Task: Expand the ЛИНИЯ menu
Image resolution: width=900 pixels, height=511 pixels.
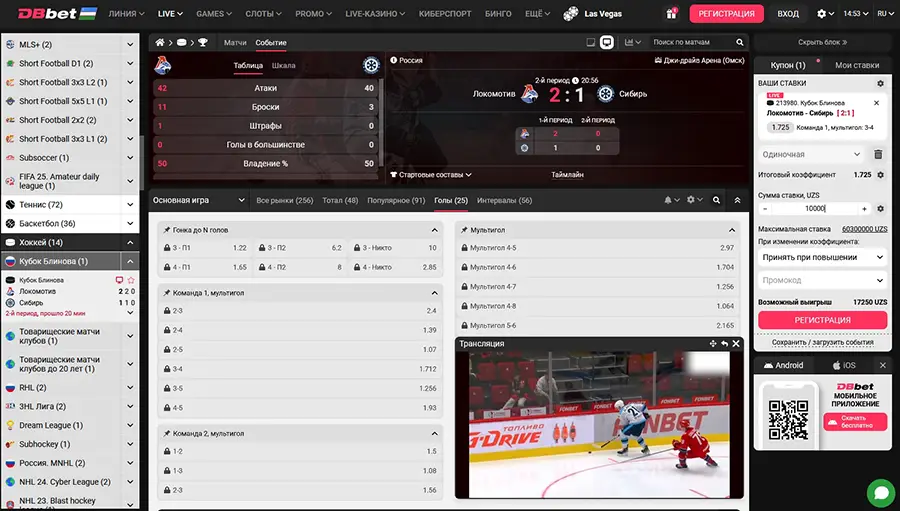Action: (126, 14)
